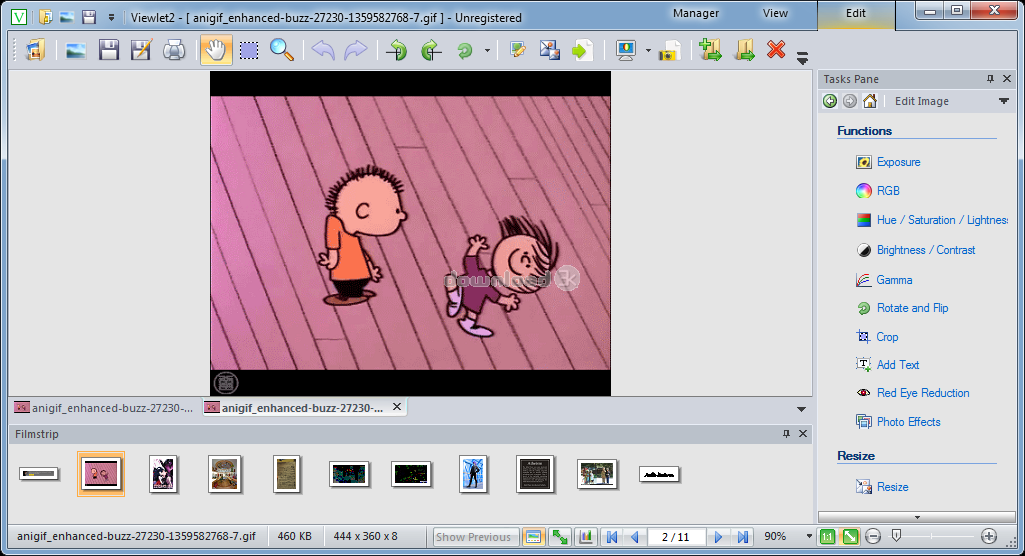Open the quick access toolbar dropdown
This screenshot has width=1025, height=556.
[111, 18]
